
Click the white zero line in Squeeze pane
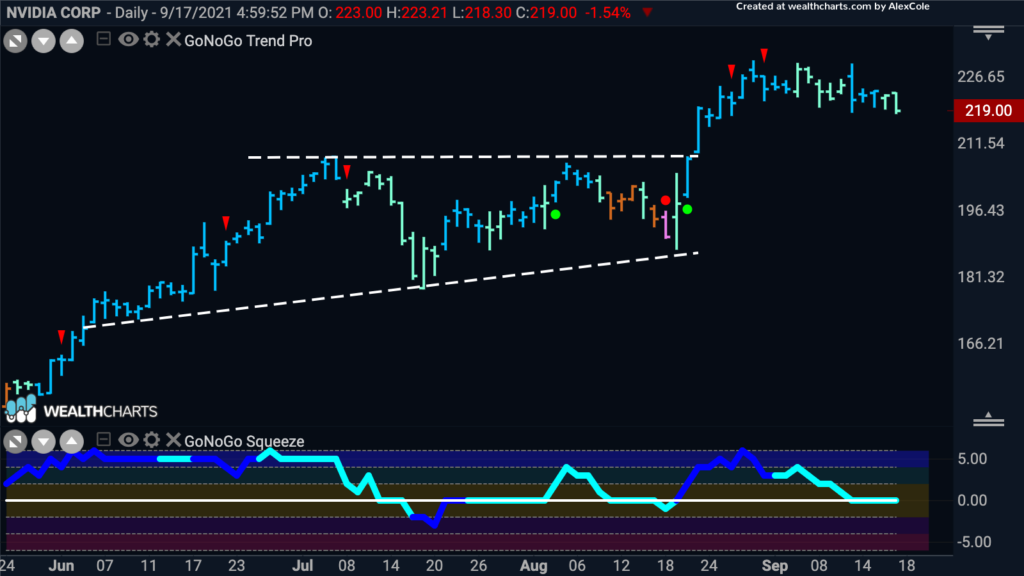tap(452, 501)
